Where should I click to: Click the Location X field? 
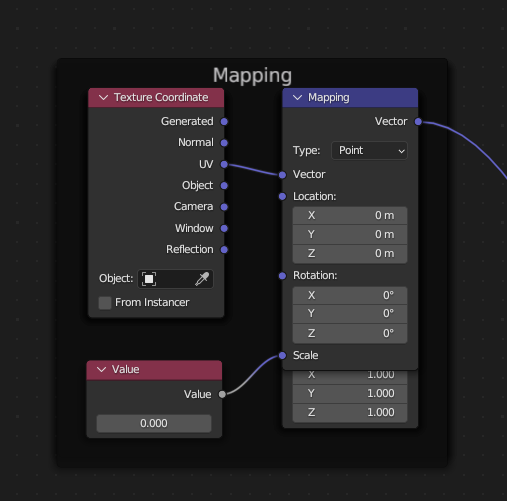pos(350,216)
